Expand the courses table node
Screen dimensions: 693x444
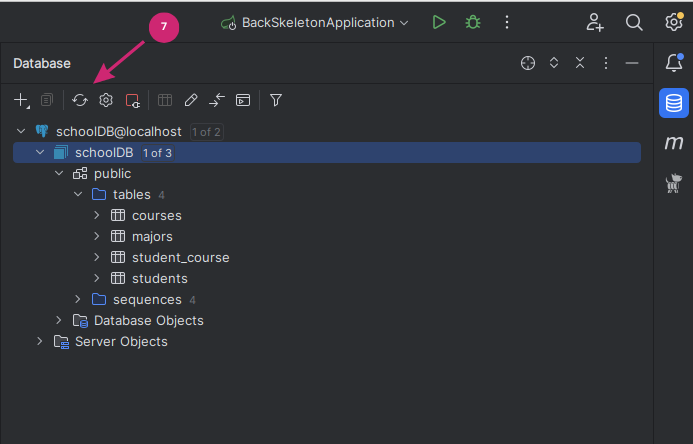(97, 215)
